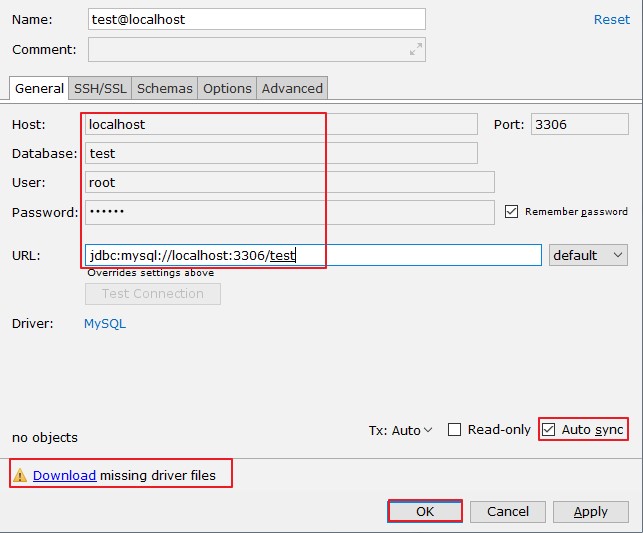The width and height of the screenshot is (643, 533).
Task: Click the JDBC URL text field
Action: (313, 255)
